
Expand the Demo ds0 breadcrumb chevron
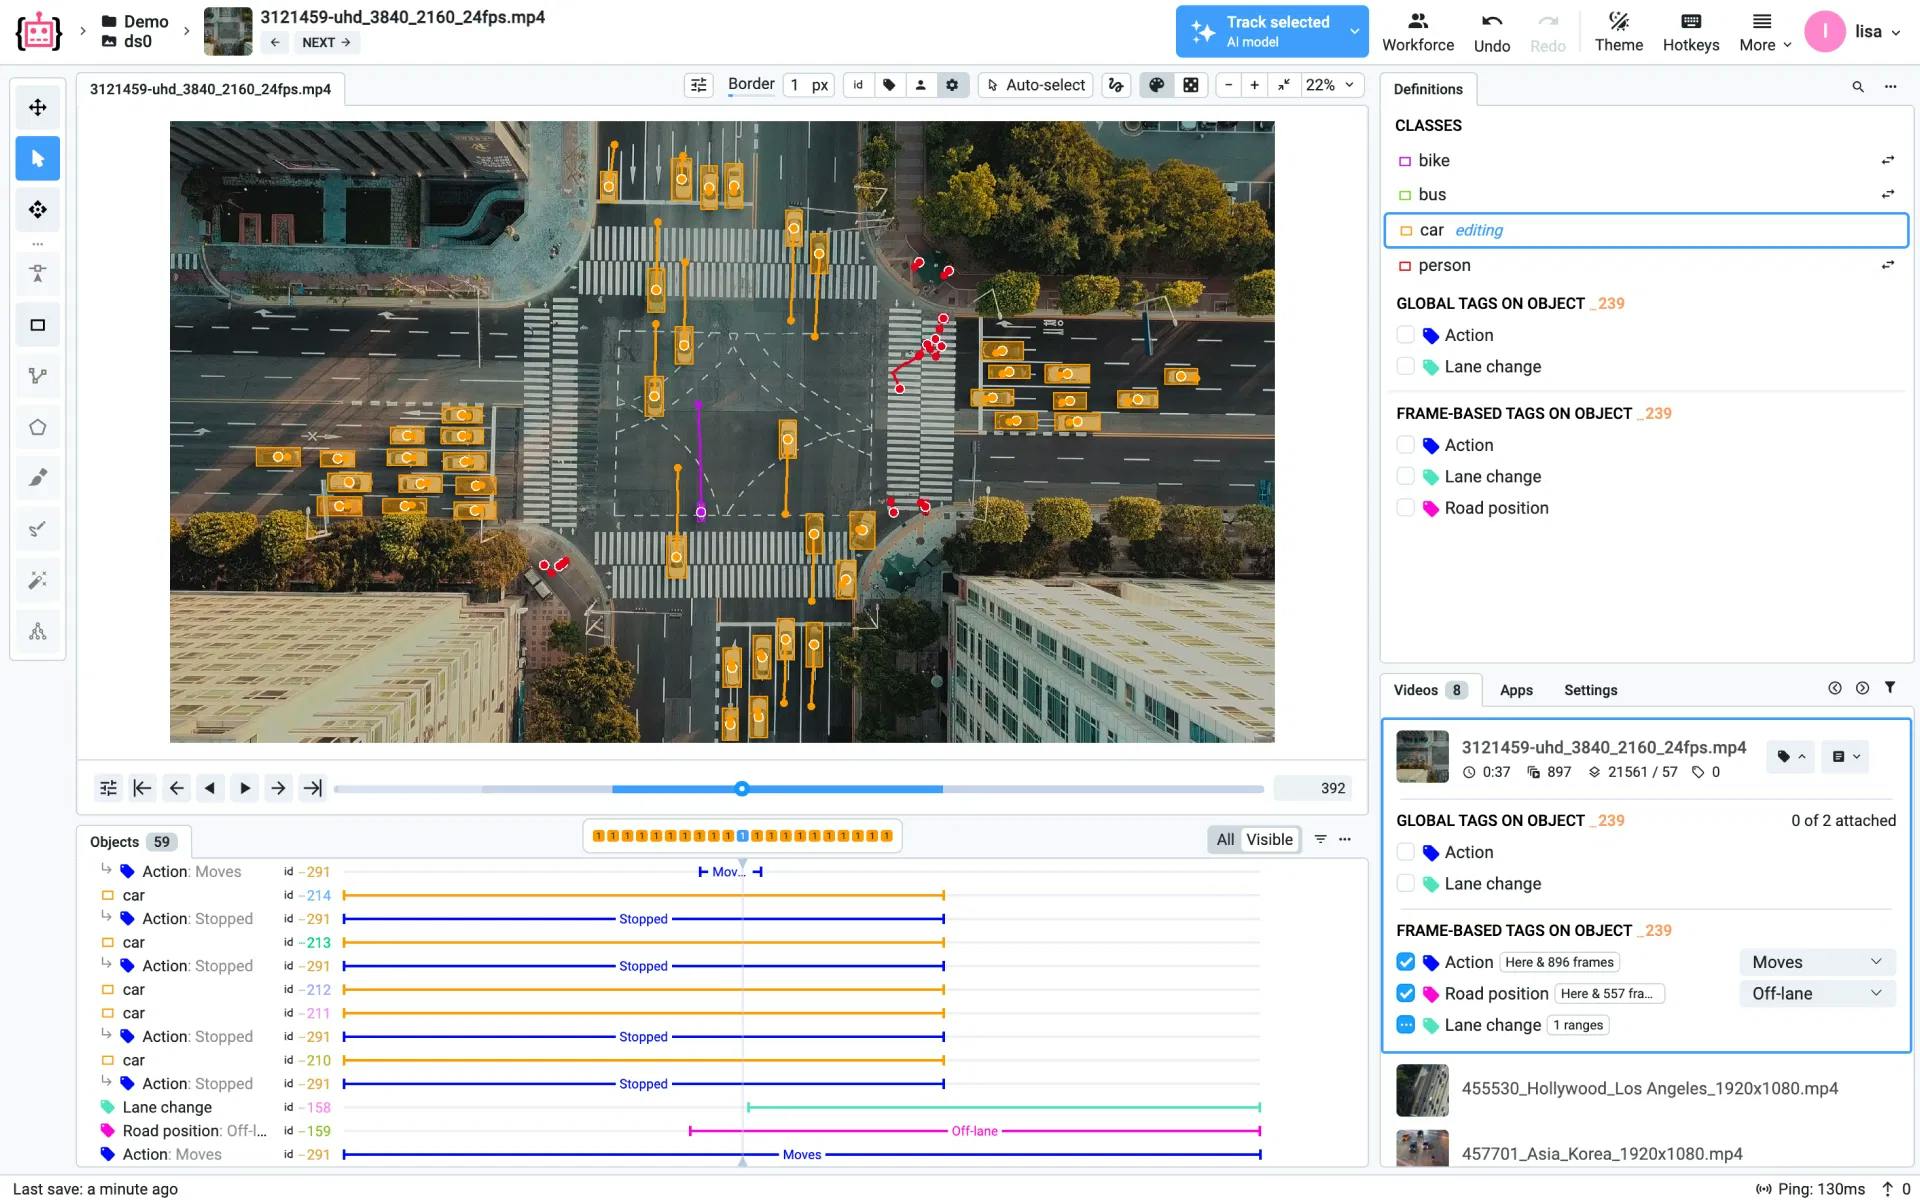(187, 31)
